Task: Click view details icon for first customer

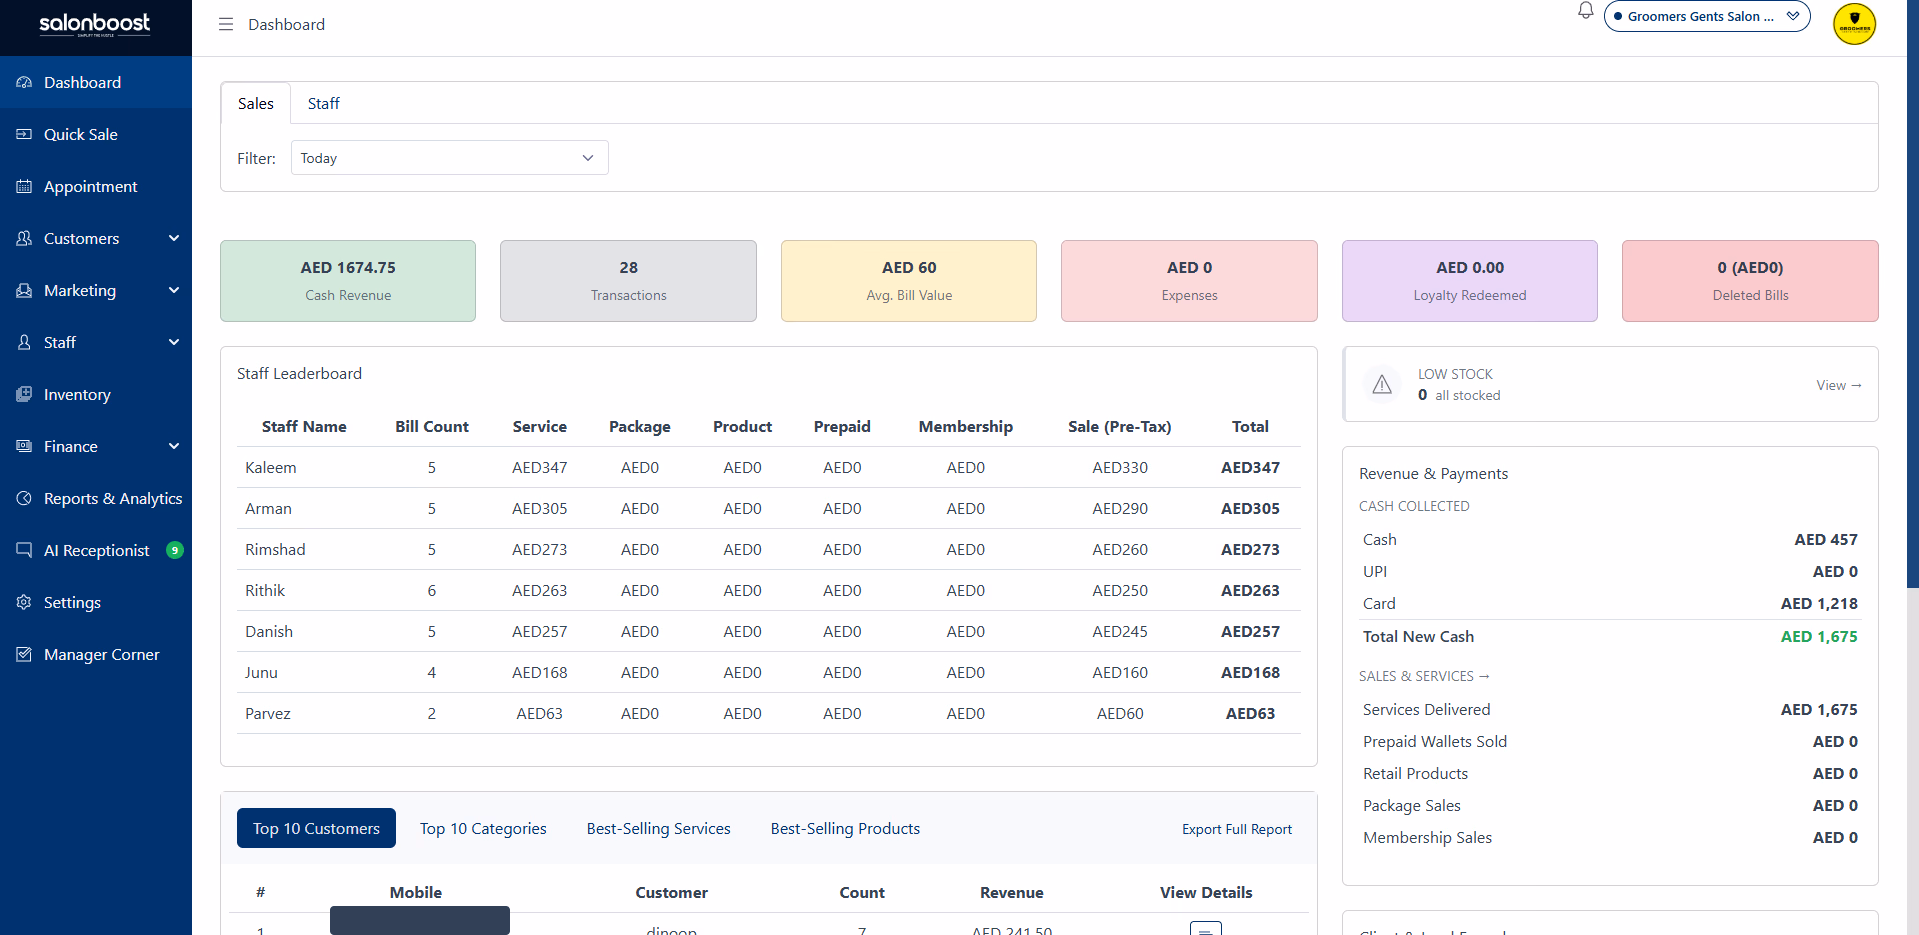Action: point(1206,928)
